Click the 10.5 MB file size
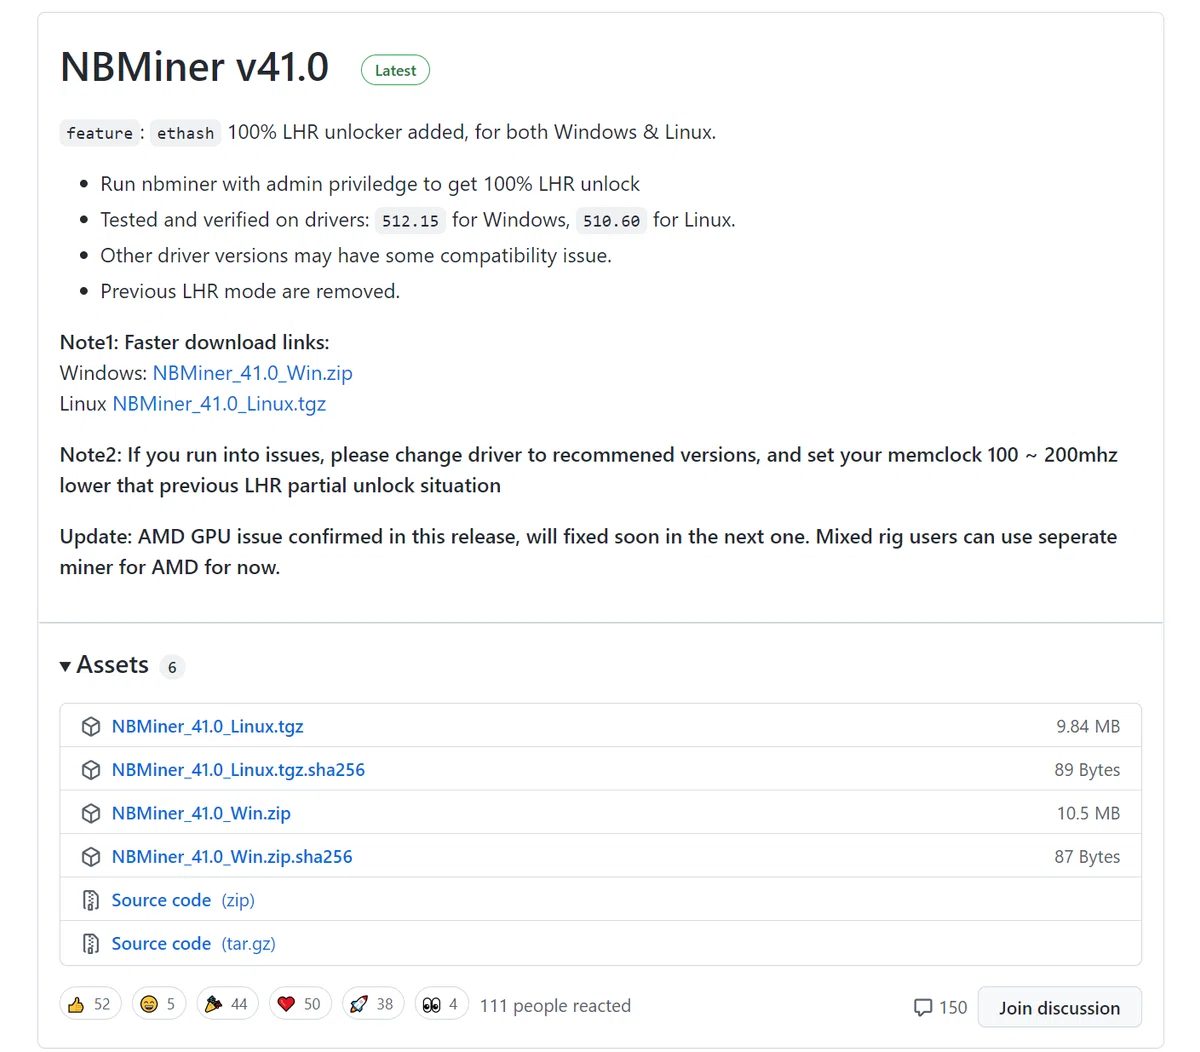This screenshot has width=1200, height=1052. [x=1088, y=814]
